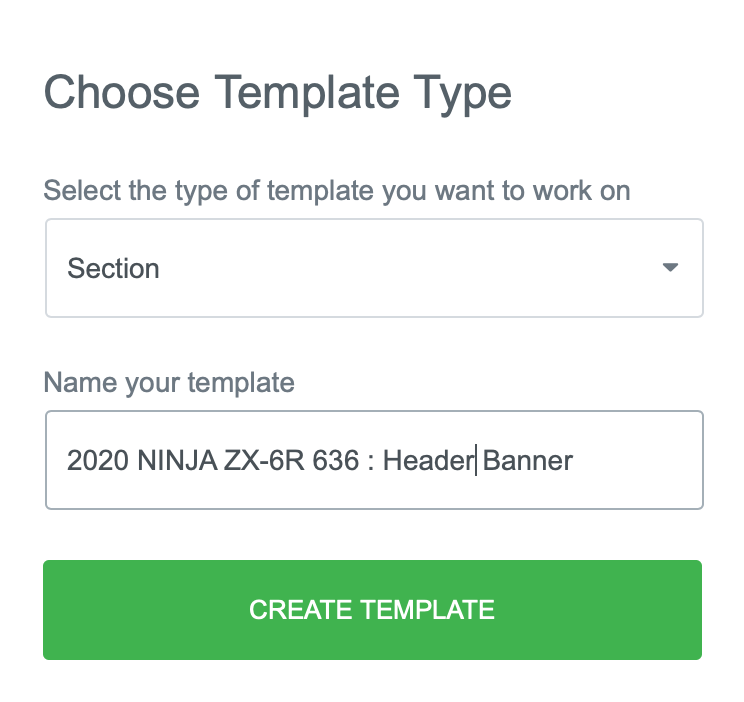Click the empty space after 'Banner' in the field
This screenshot has height=702, width=744.
pos(636,461)
